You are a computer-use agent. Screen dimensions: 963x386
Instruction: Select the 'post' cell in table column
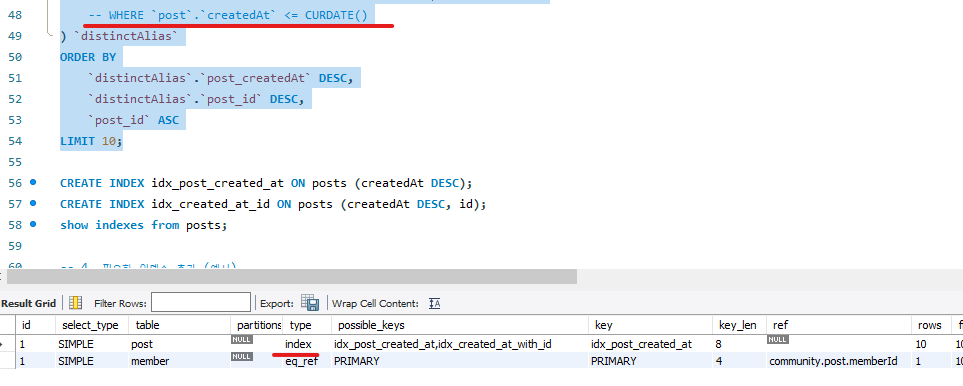point(179,344)
